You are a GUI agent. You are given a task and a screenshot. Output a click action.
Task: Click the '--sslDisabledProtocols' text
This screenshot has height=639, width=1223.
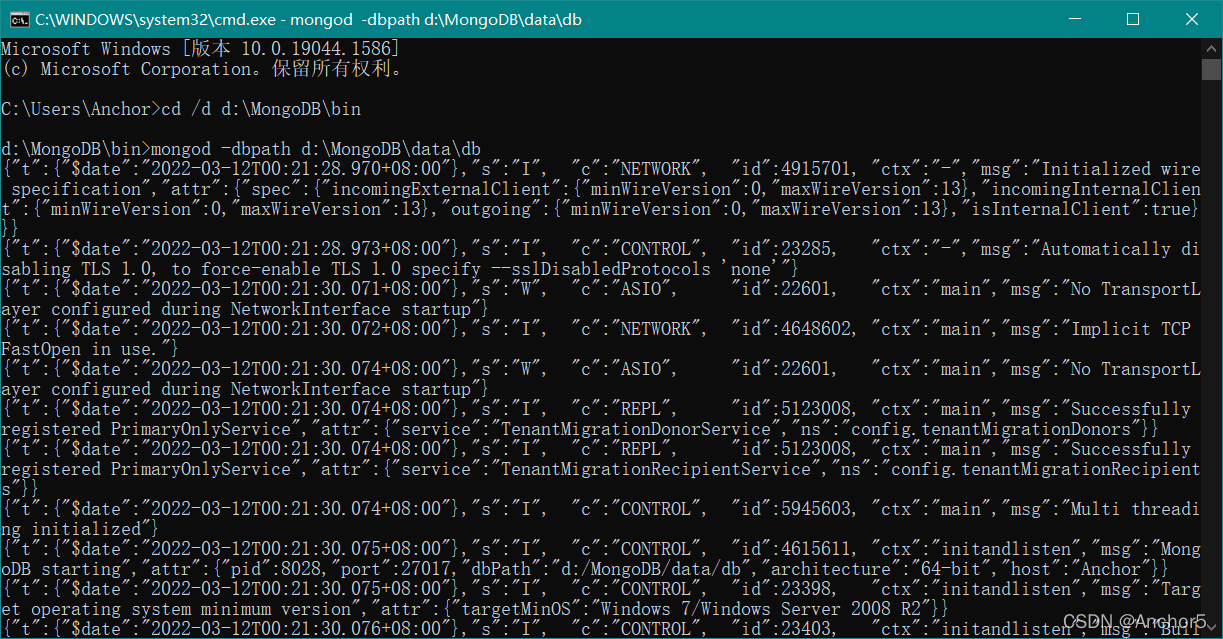pos(599,269)
